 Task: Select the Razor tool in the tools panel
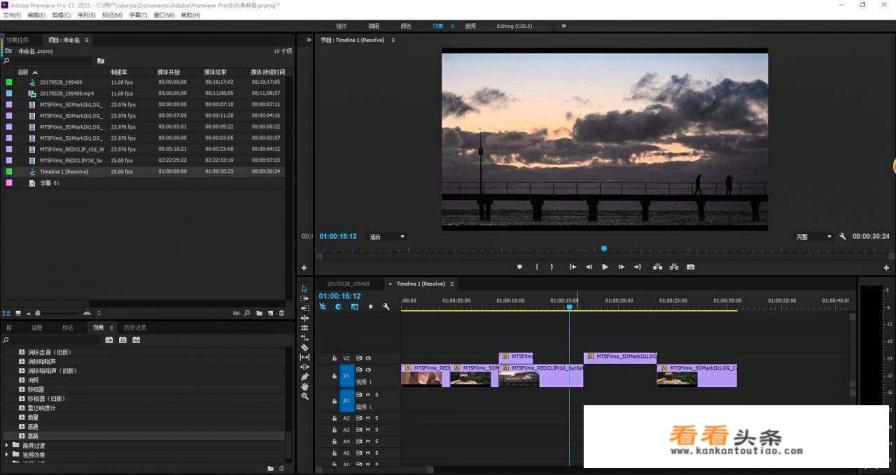coord(305,348)
